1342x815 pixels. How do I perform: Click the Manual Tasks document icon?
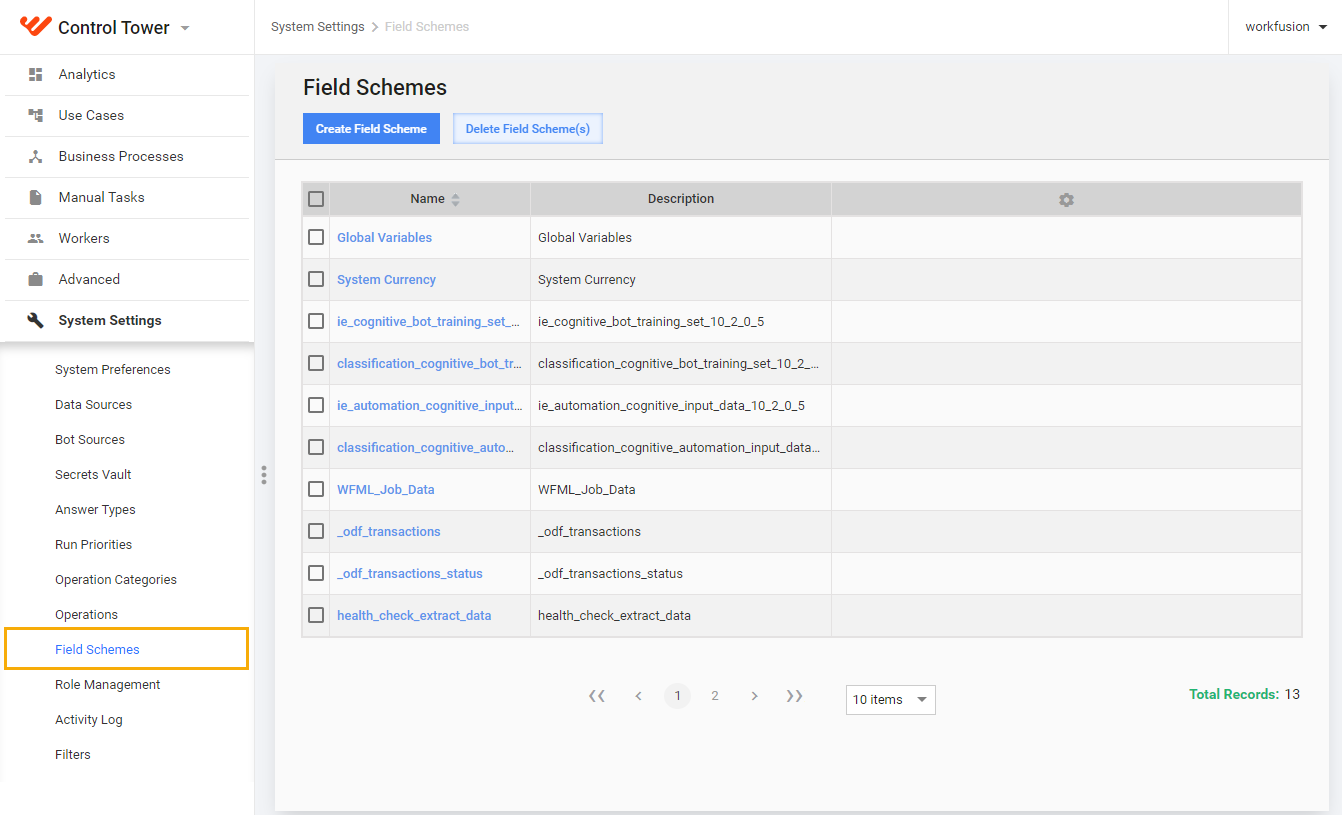click(x=36, y=198)
